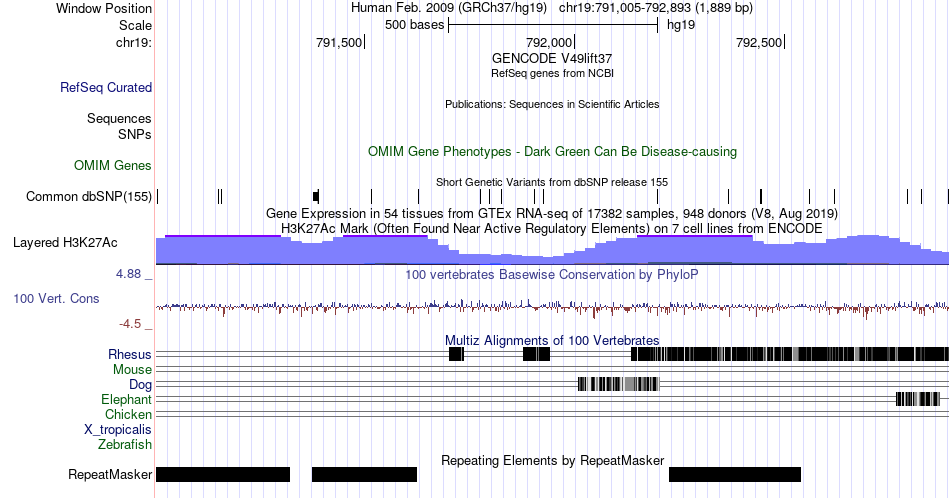Open the OMIM Gene Phenotypes track title

point(552,151)
